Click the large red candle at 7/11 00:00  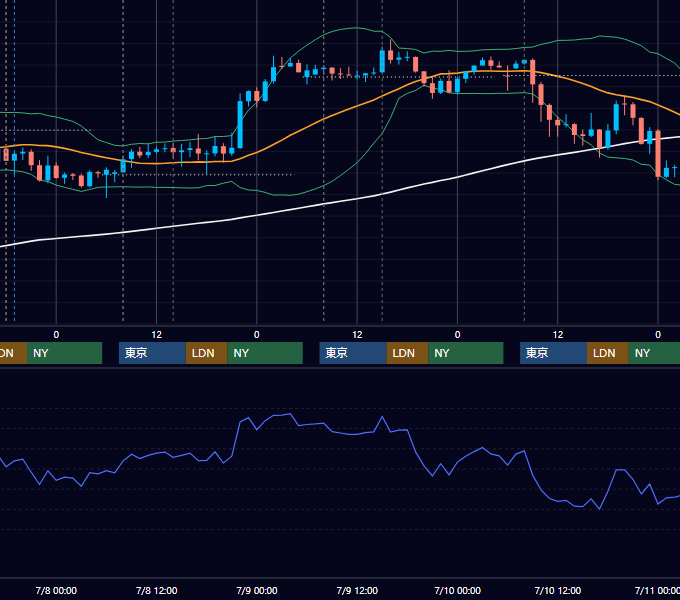[x=658, y=153]
